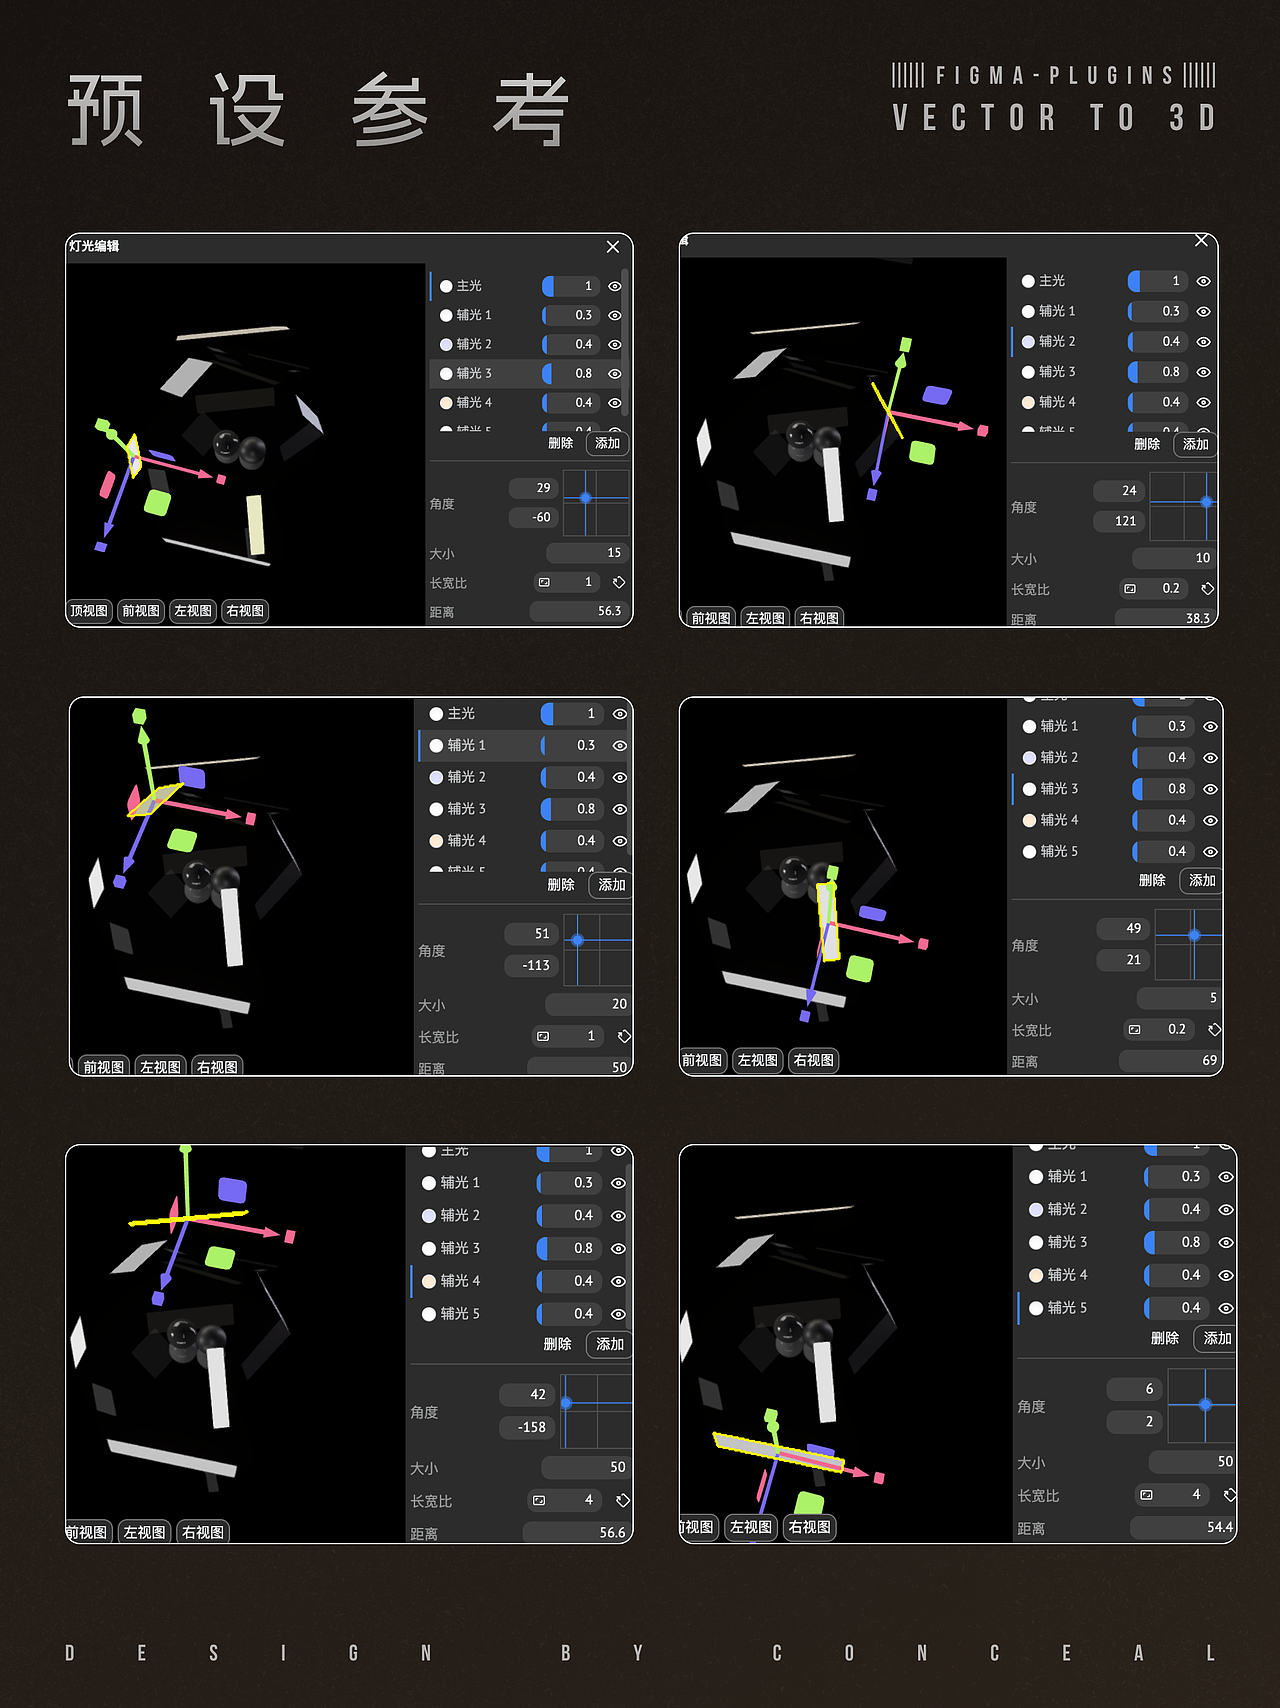Screen dimensions: 1280x1708
Task: Toggle 辅光 4 eye in 灯光编辑 window
Action: coord(615,403)
